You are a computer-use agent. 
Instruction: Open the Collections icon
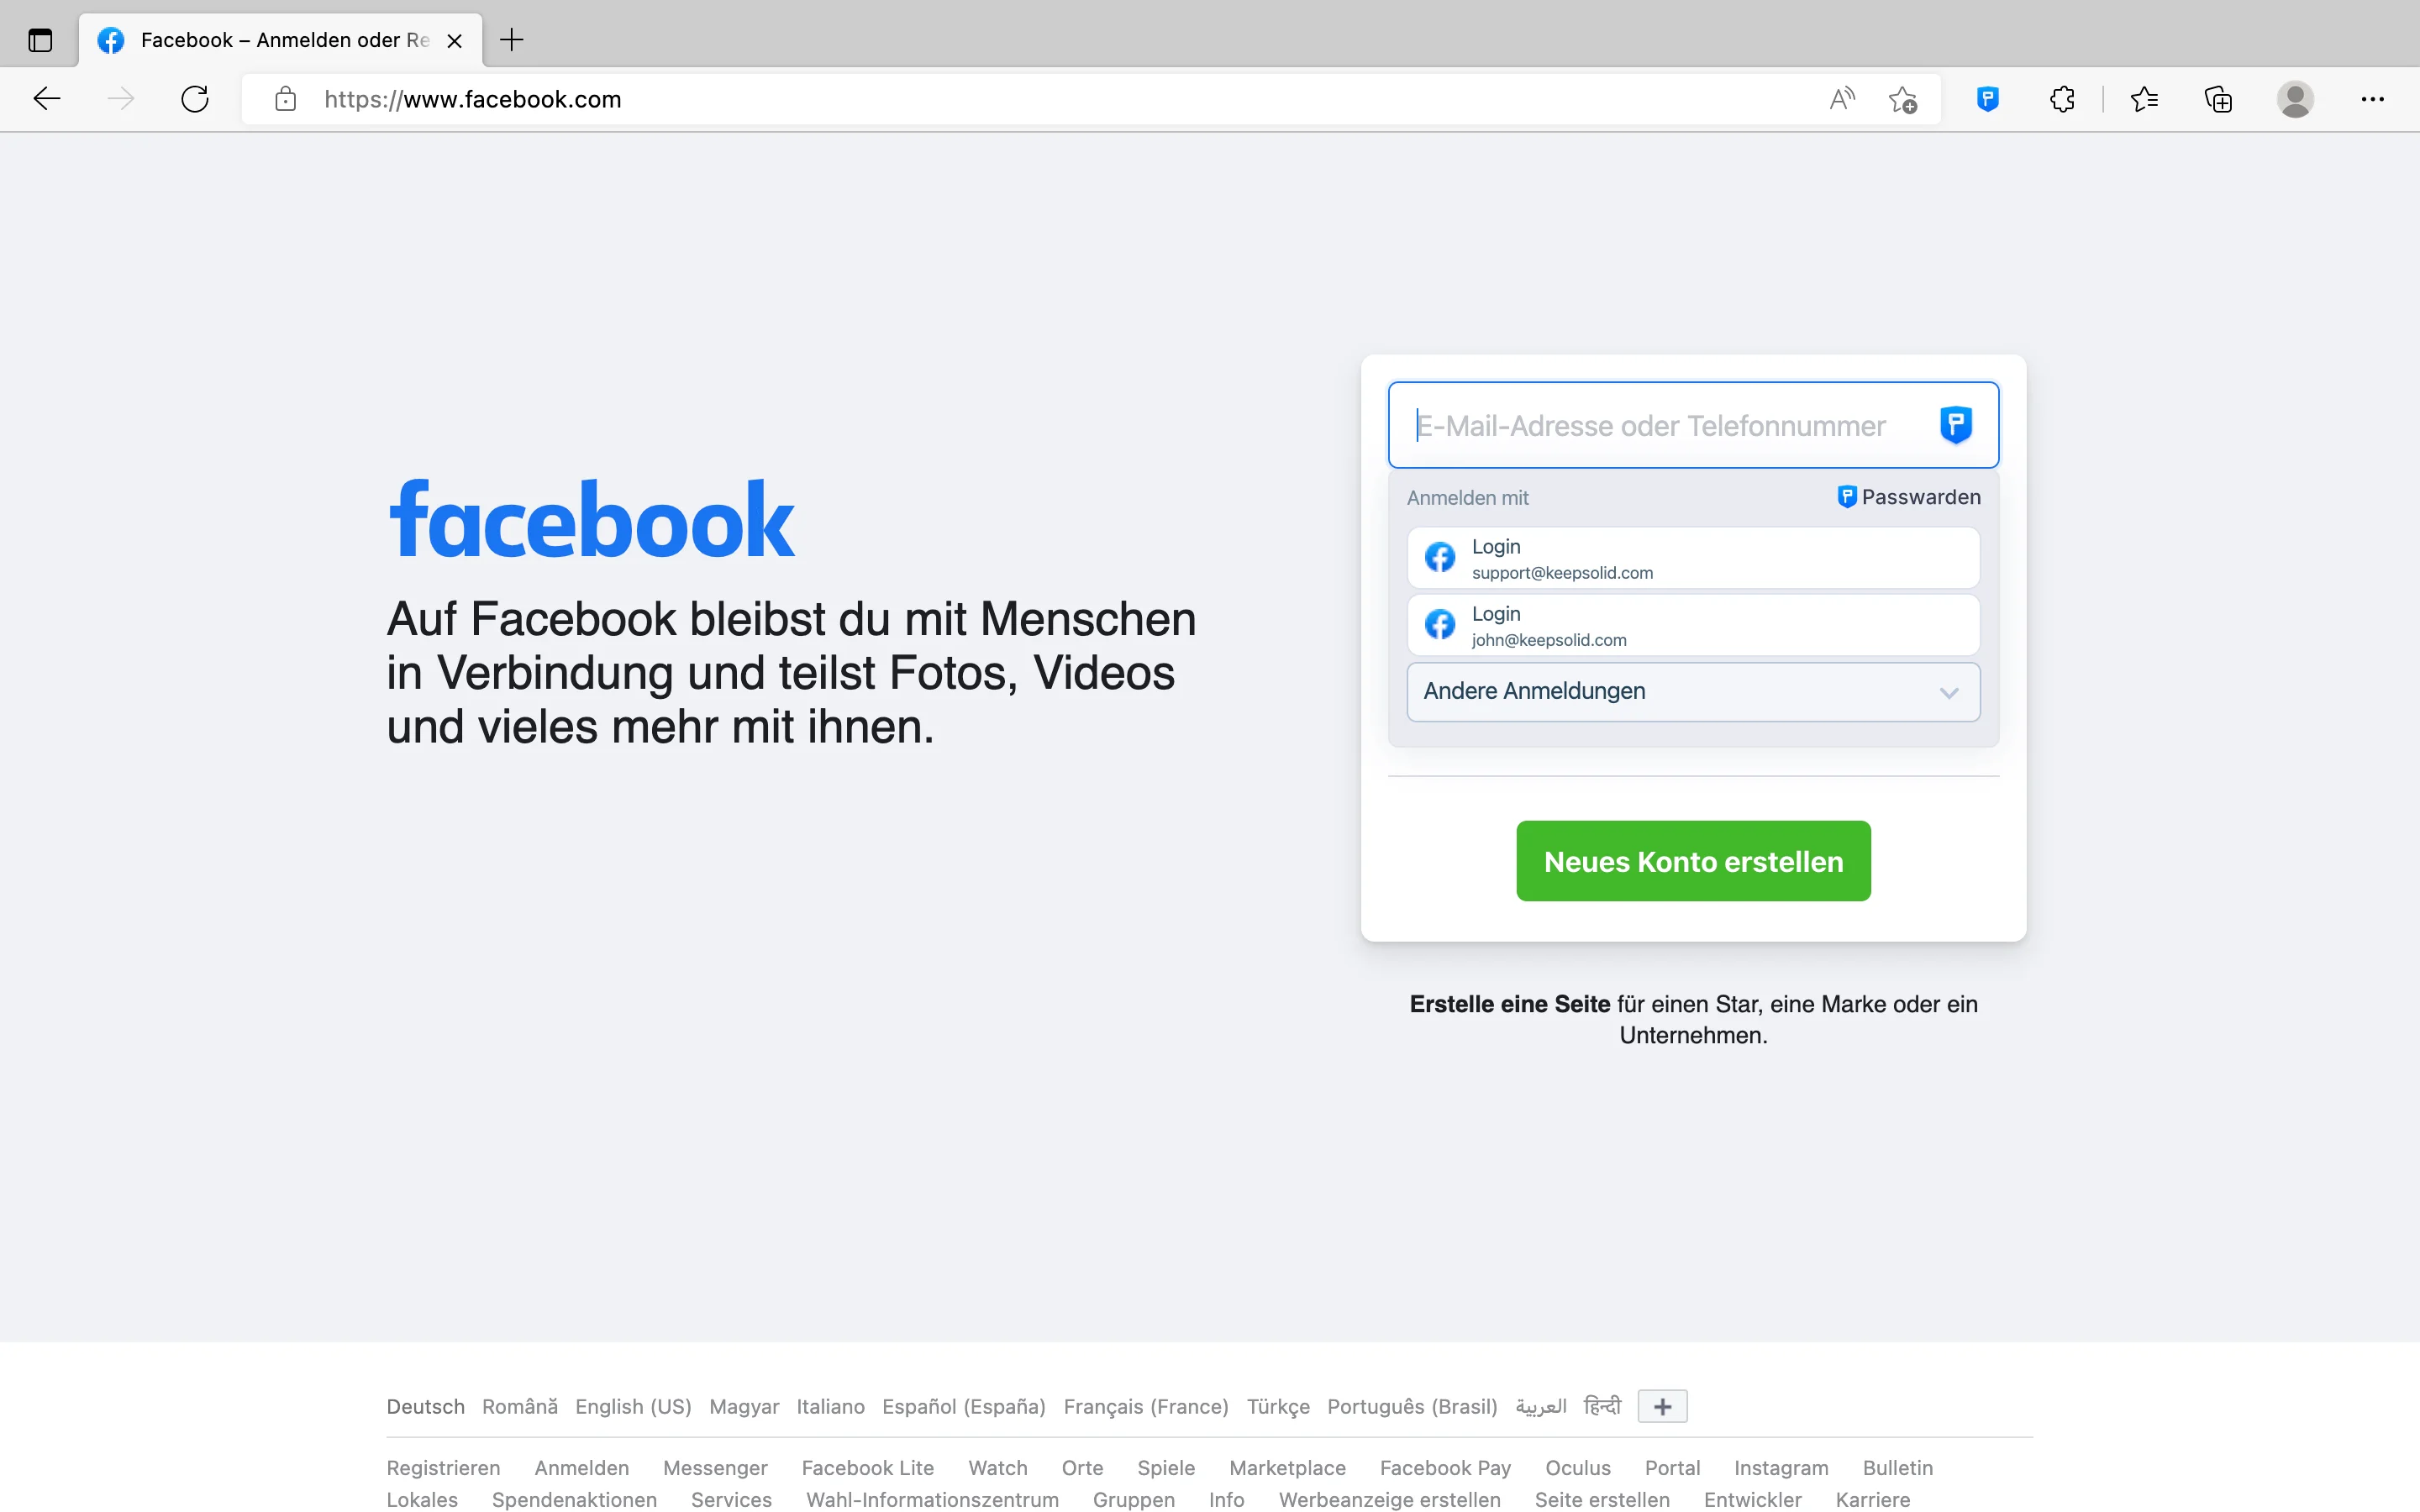coord(2218,99)
